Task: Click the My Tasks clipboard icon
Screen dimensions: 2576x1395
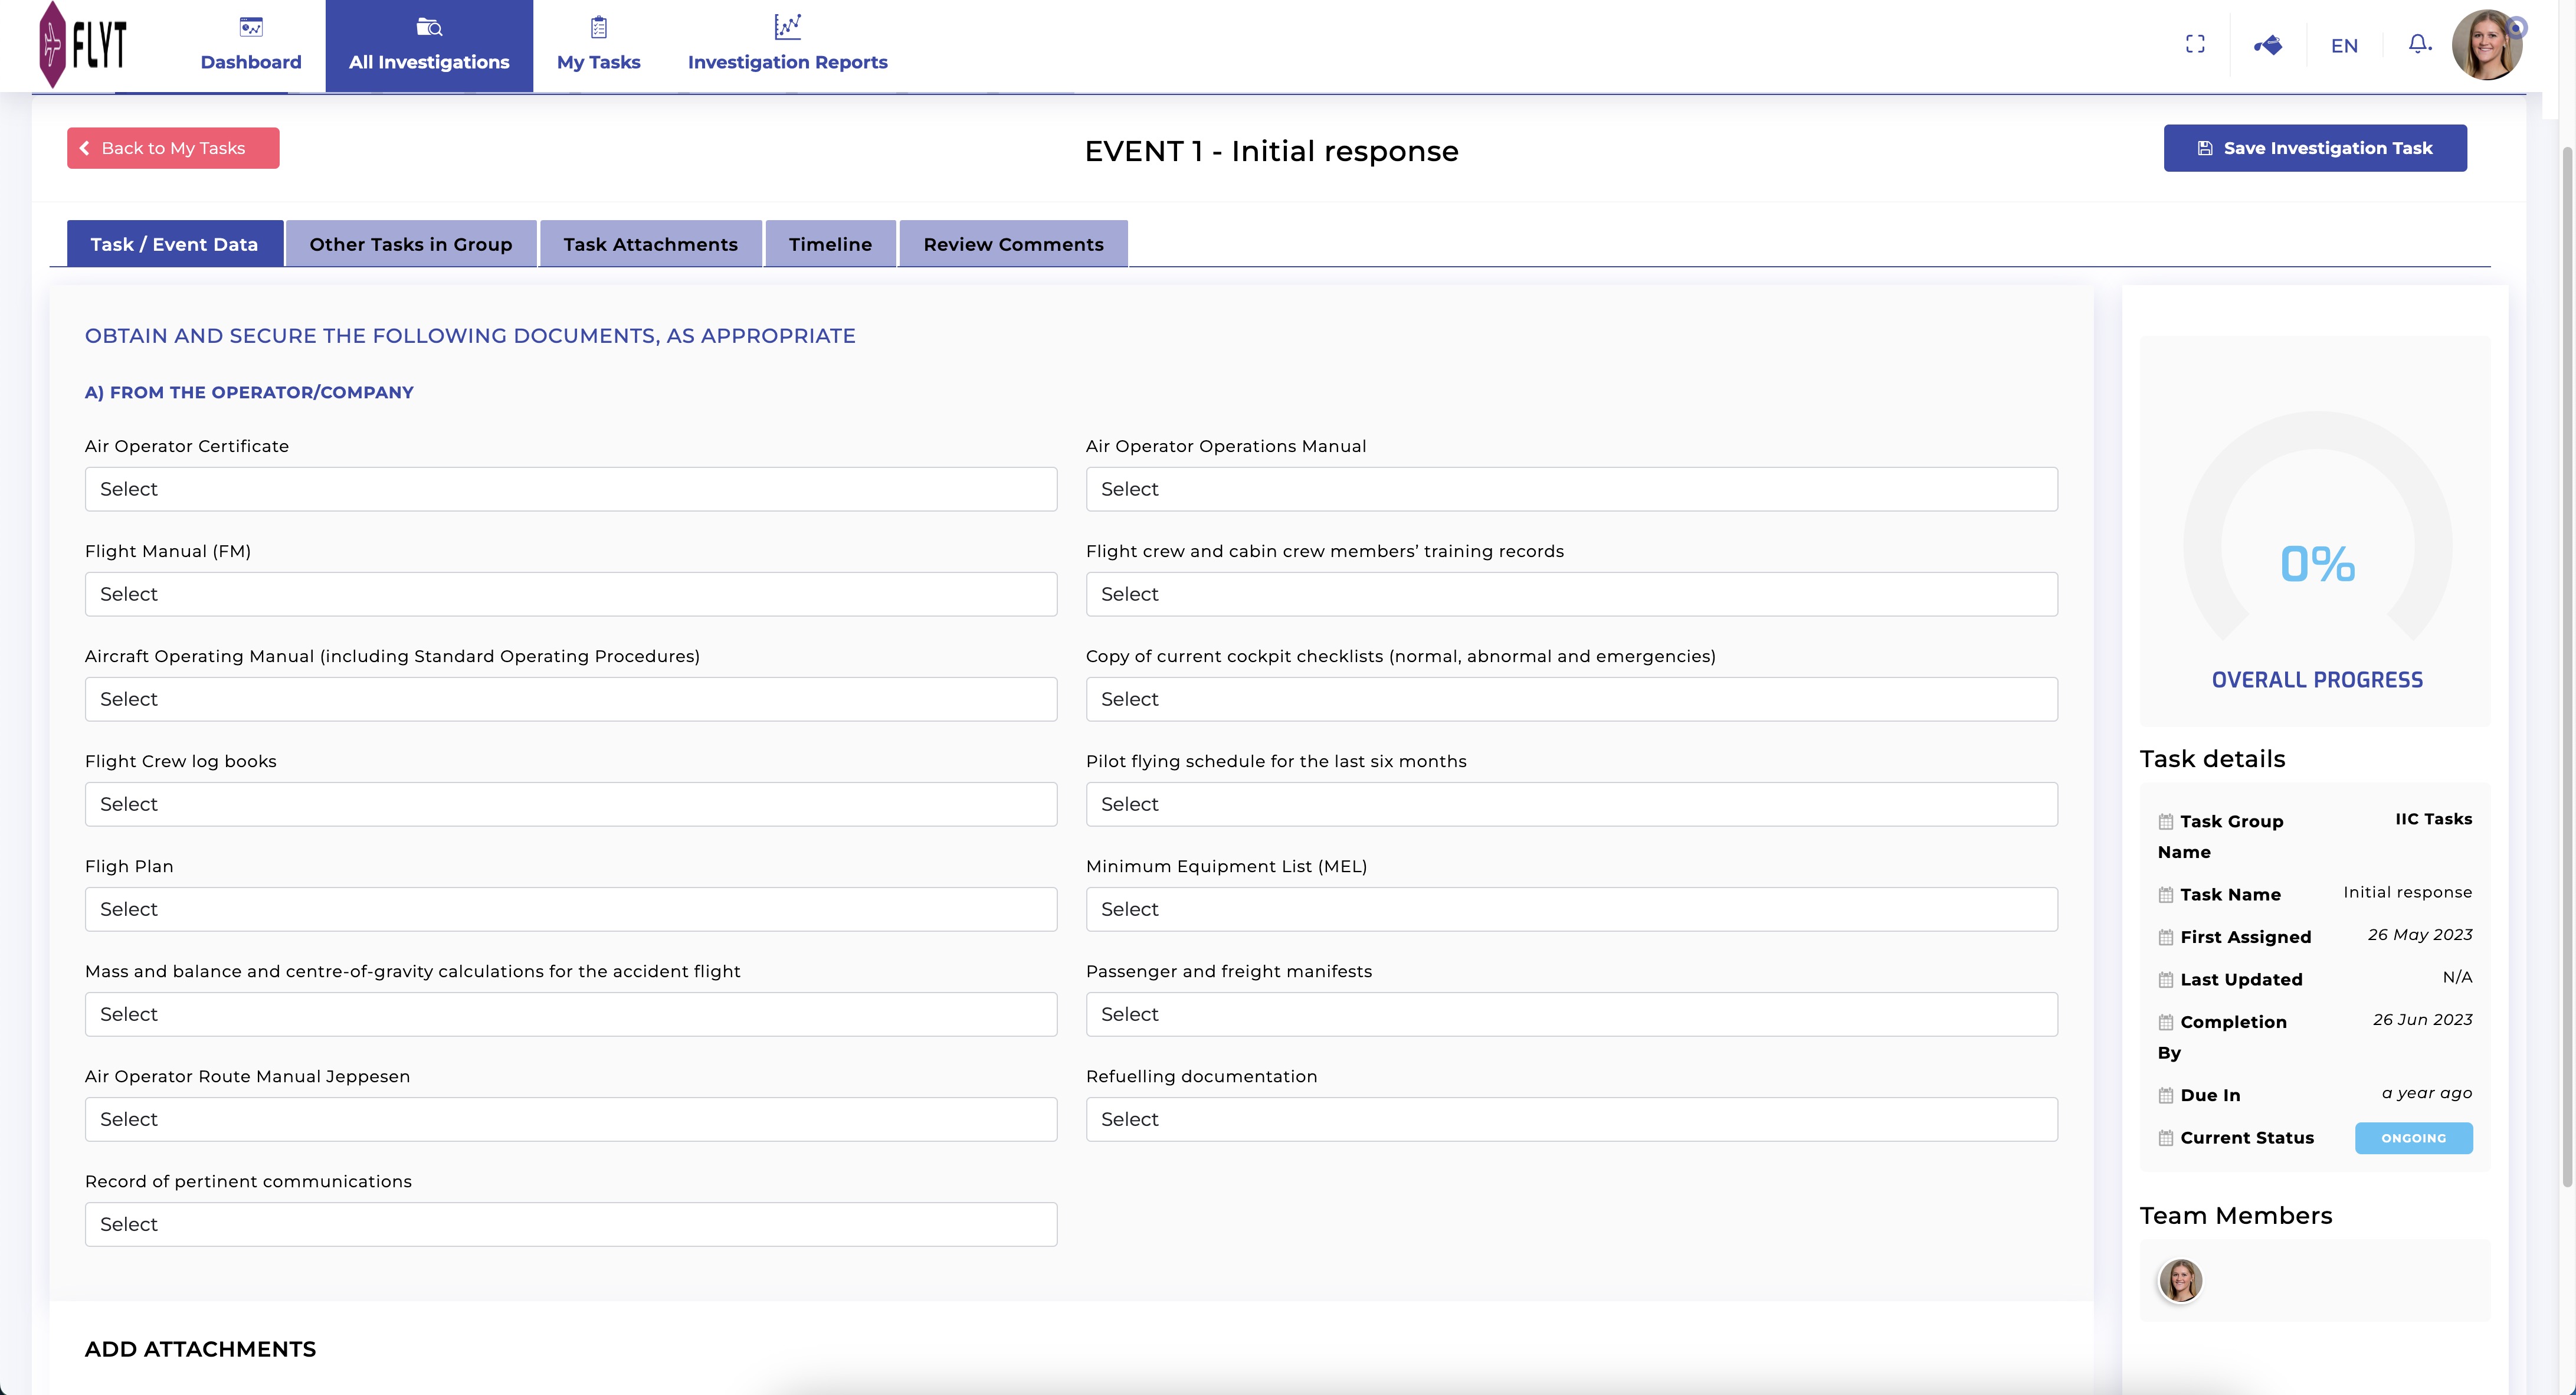Action: [x=598, y=27]
